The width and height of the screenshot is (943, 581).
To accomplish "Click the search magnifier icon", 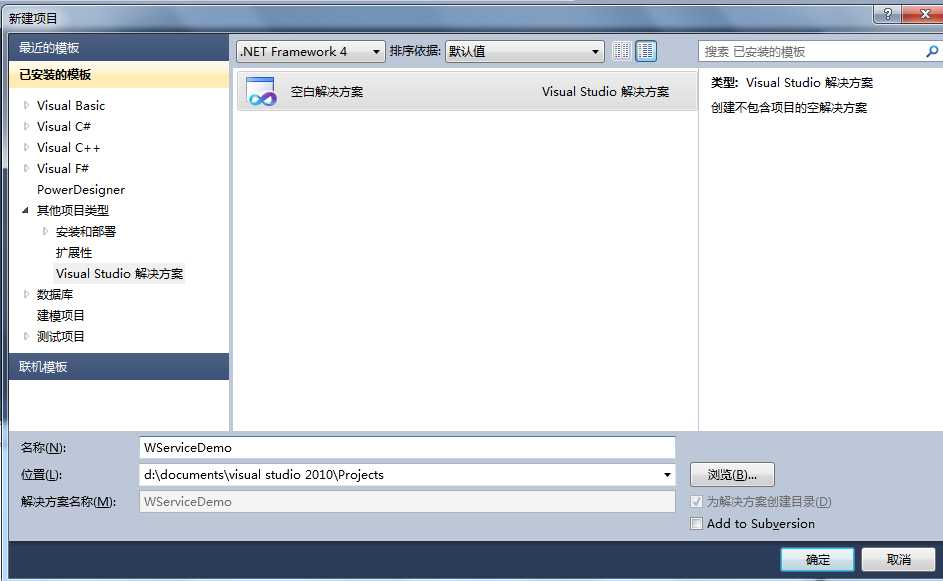I will tap(932, 52).
